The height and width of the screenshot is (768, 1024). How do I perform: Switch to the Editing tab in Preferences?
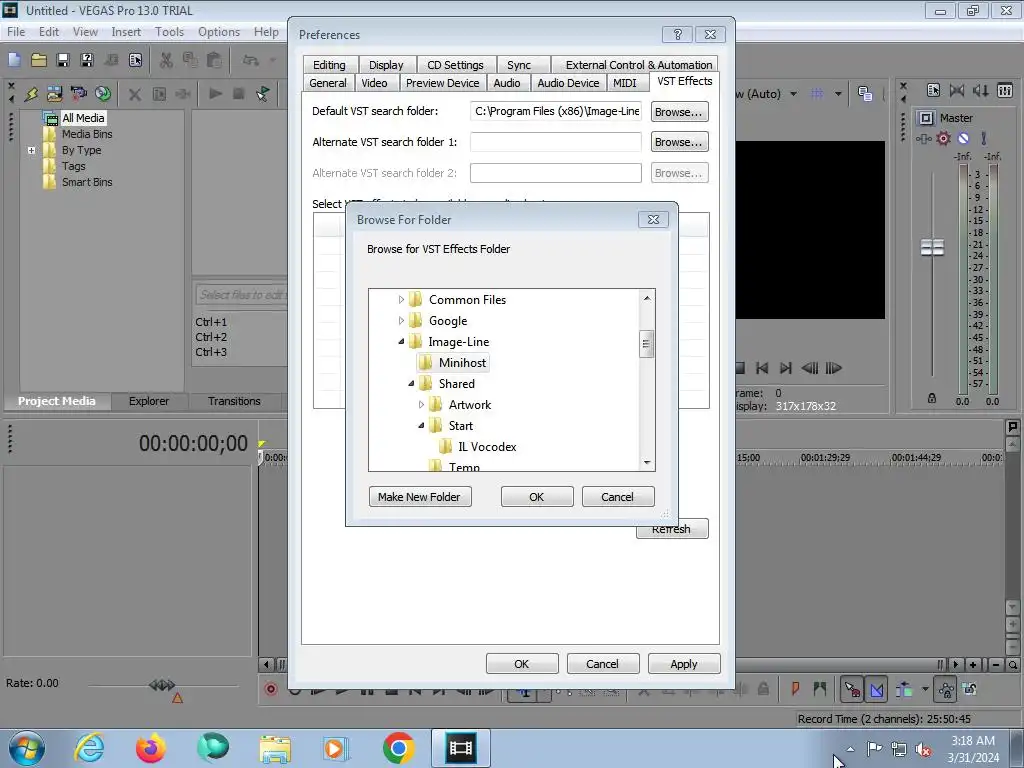point(328,65)
